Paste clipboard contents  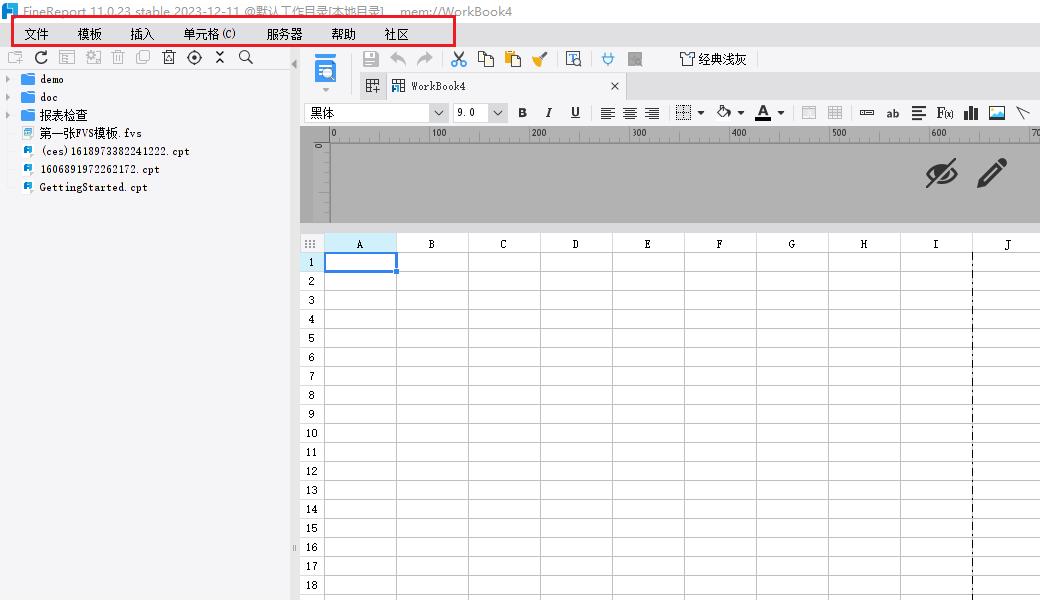[513, 59]
